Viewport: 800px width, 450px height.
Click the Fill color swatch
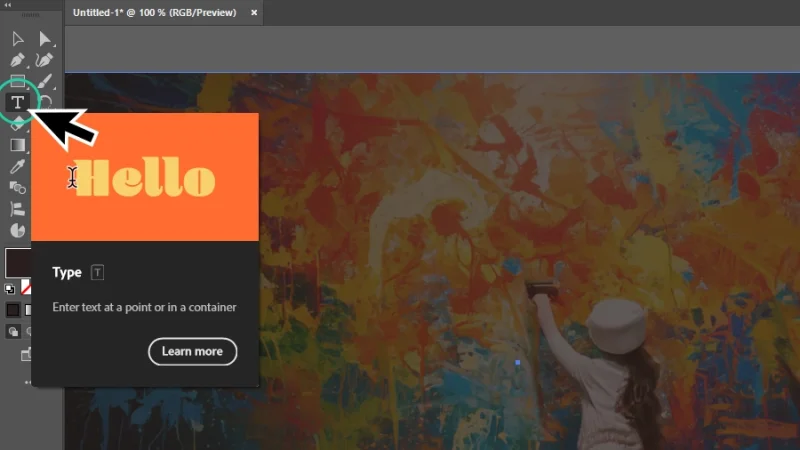tap(17, 262)
